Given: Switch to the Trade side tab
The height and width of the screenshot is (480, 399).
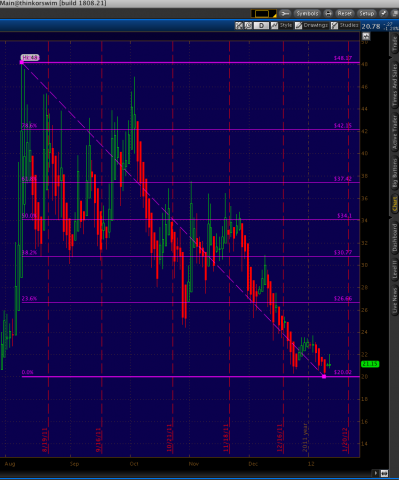Looking at the screenshot, I should coord(395,44).
